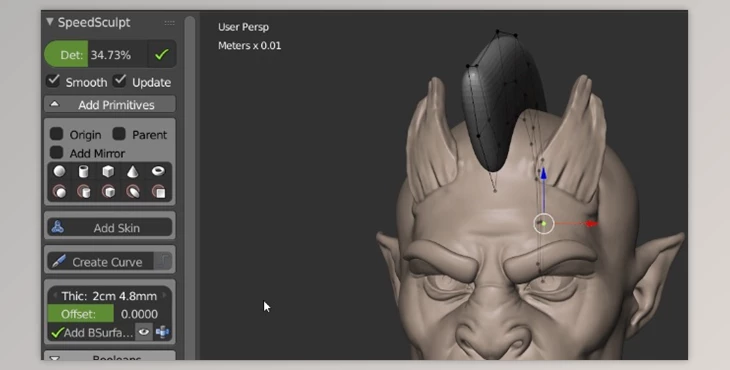Viewport: 730px width, 370px height.
Task: Click the User Persp viewport label
Action: click(243, 27)
